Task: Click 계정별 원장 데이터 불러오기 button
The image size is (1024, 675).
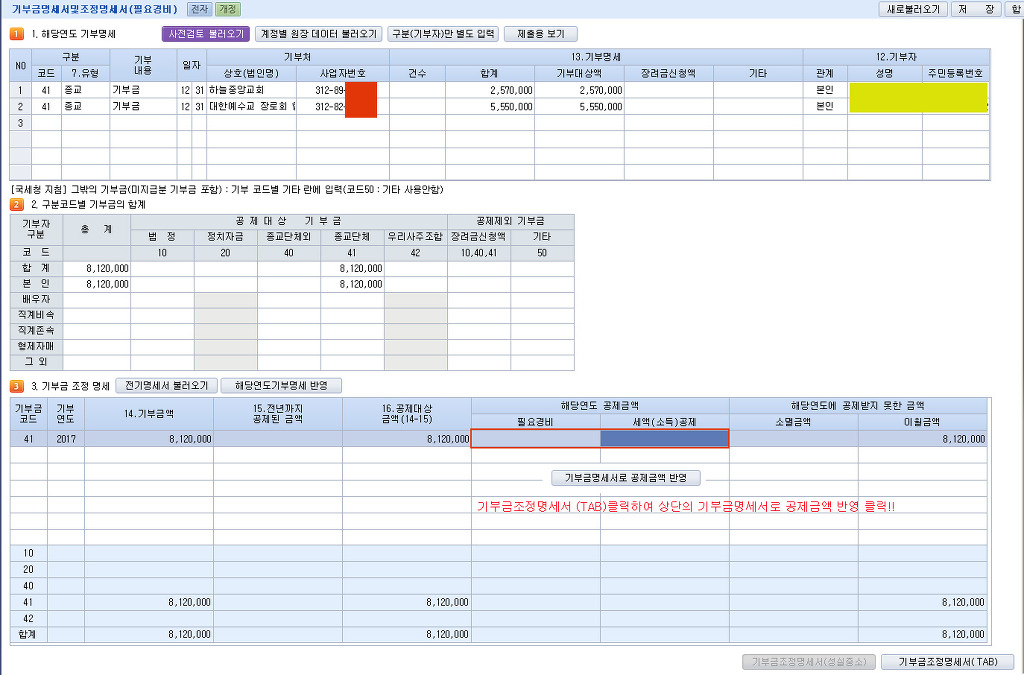Action: [319, 34]
